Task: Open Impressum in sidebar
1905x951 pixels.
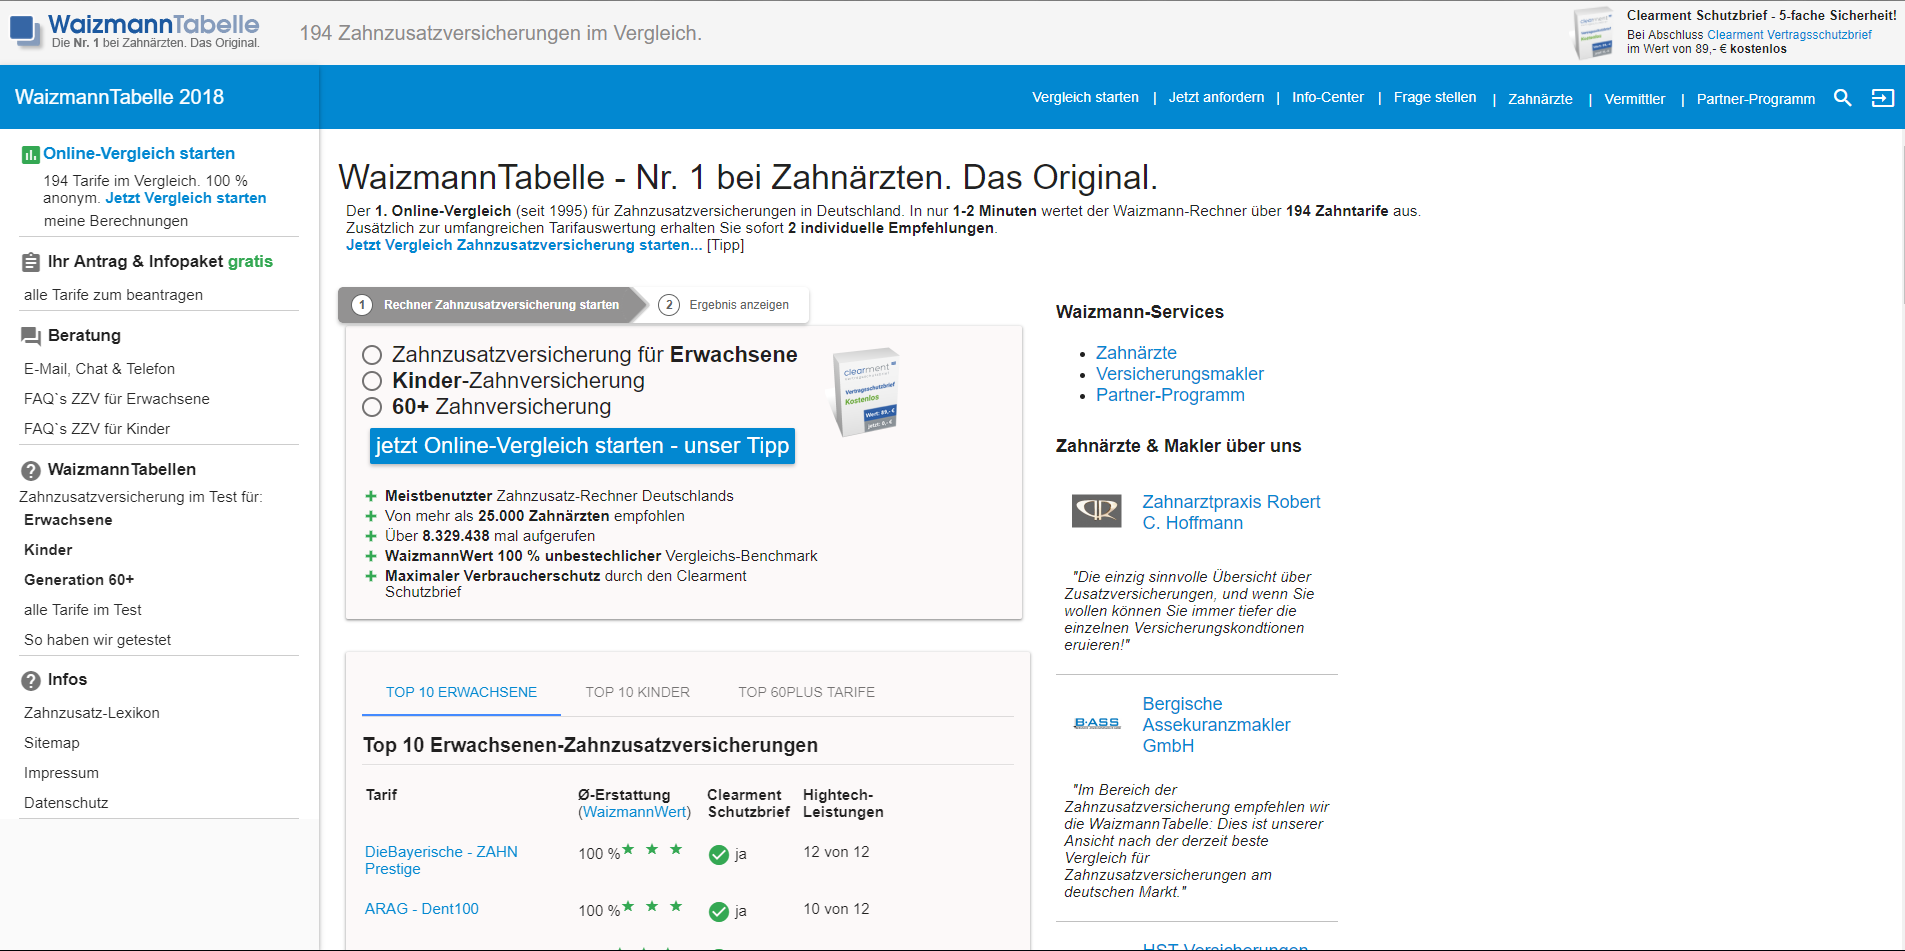Action: point(61,773)
